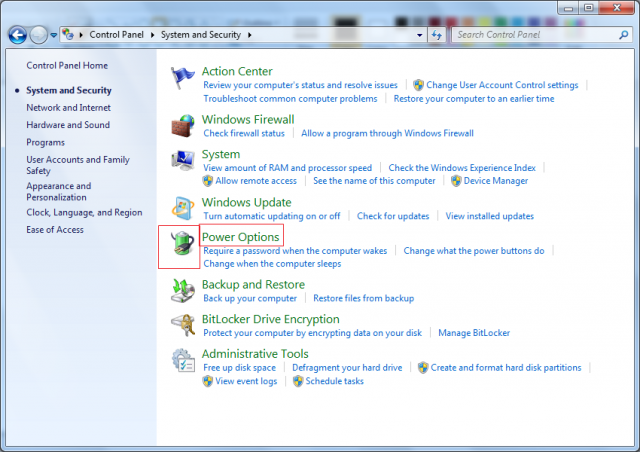The width and height of the screenshot is (640, 452).
Task: Open the Windows Firewall heading link
Action: 248,119
